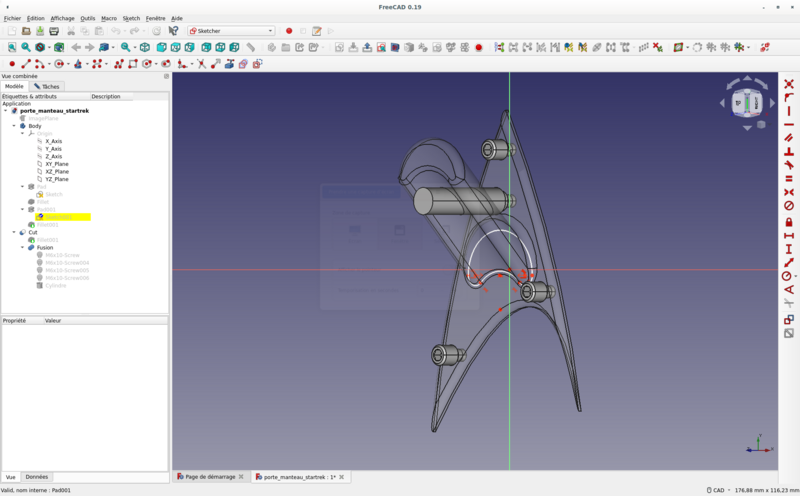Select the Page de démarrage document tab
The image size is (800, 496).
click(210, 477)
